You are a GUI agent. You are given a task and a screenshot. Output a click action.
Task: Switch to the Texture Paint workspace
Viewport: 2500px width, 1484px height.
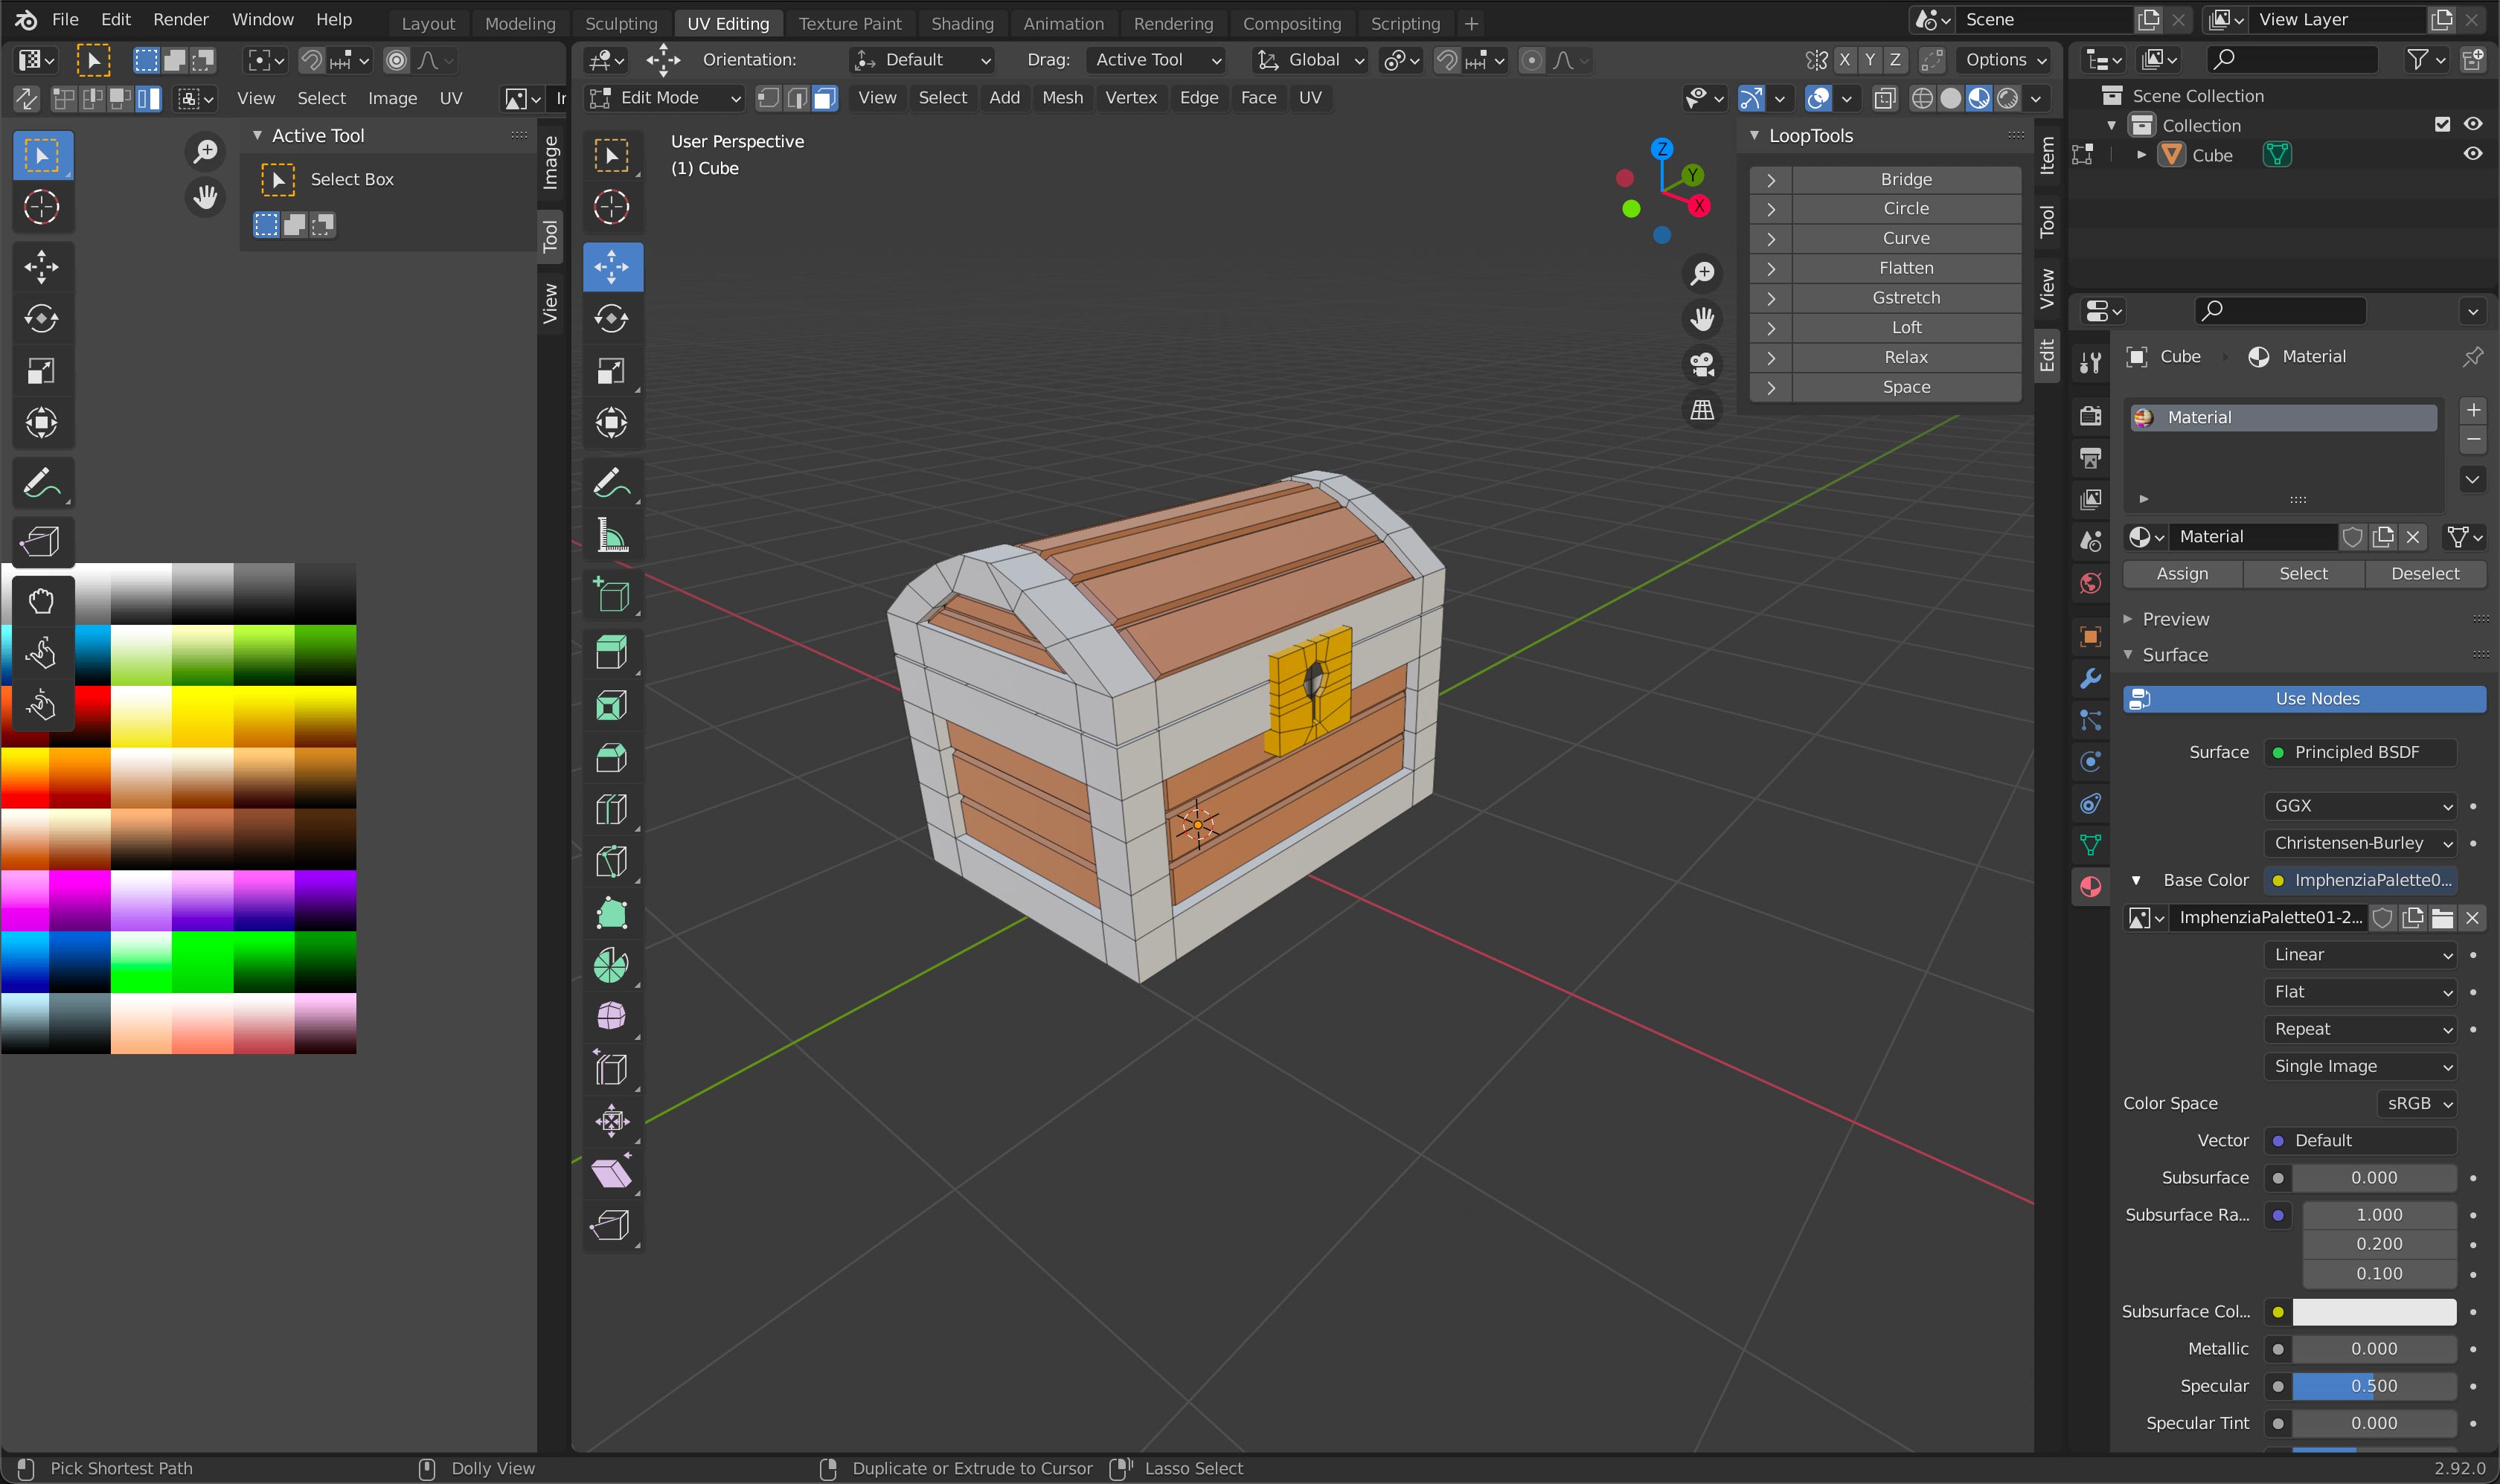coord(849,23)
